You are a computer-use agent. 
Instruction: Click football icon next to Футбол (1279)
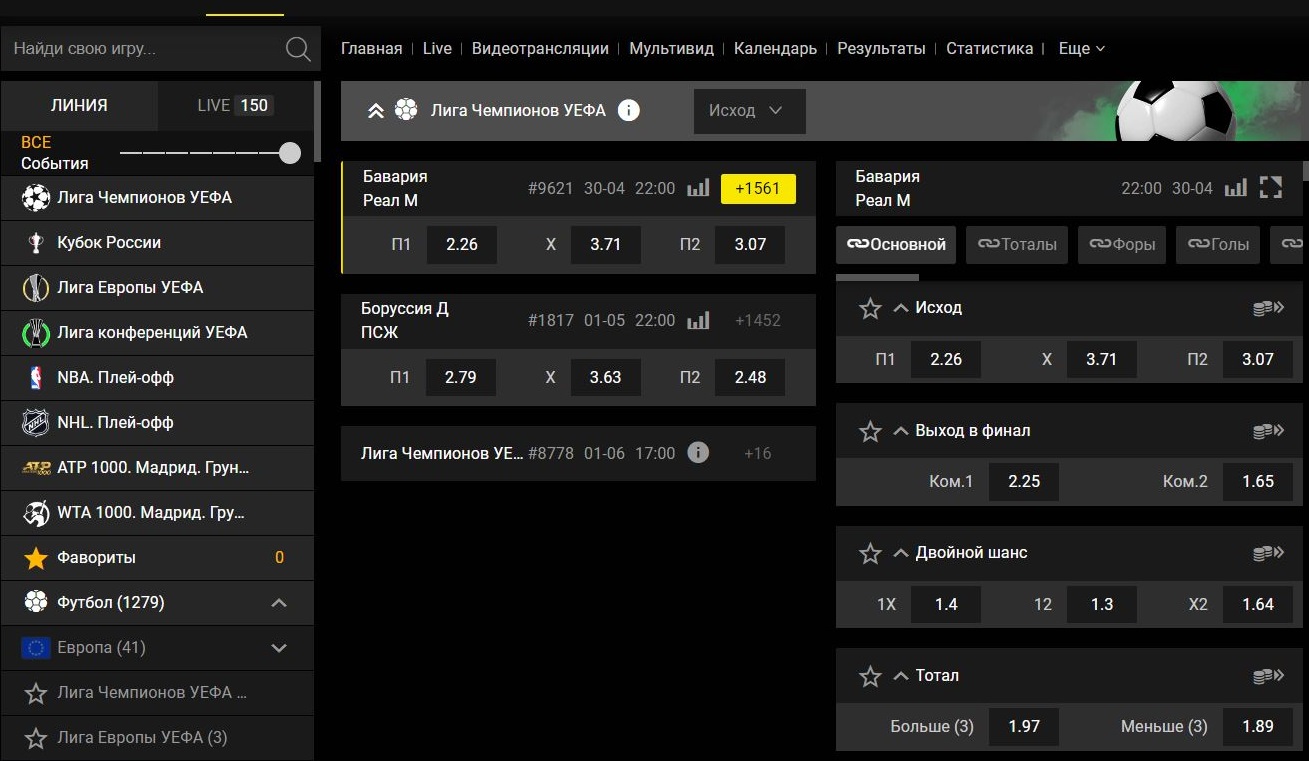36,602
